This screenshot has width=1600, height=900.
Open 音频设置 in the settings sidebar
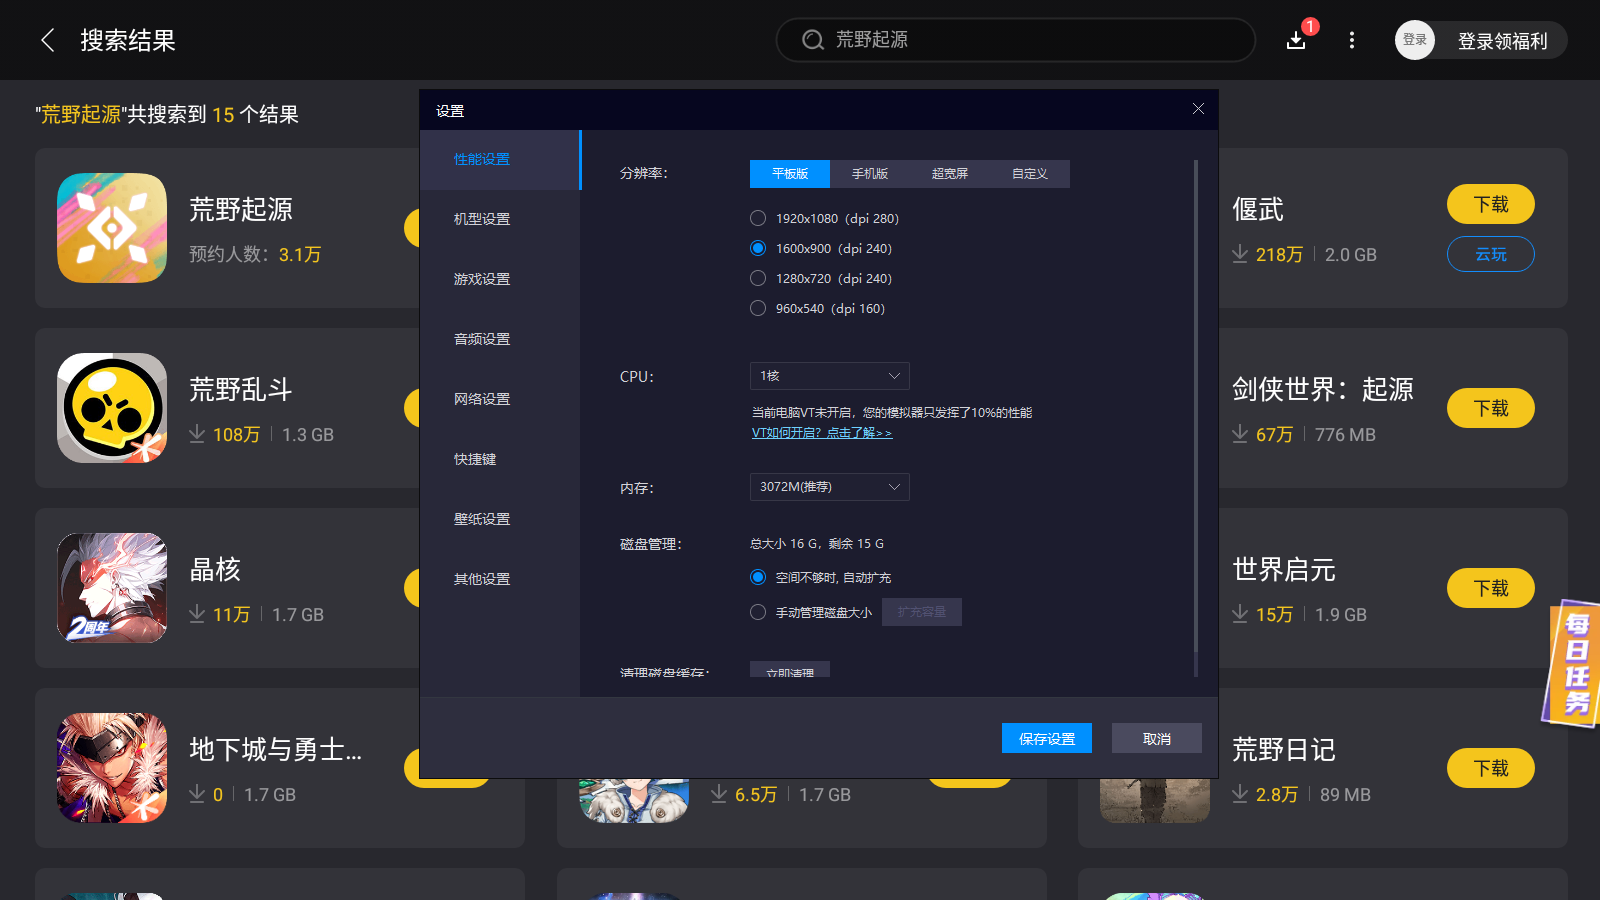coord(500,339)
